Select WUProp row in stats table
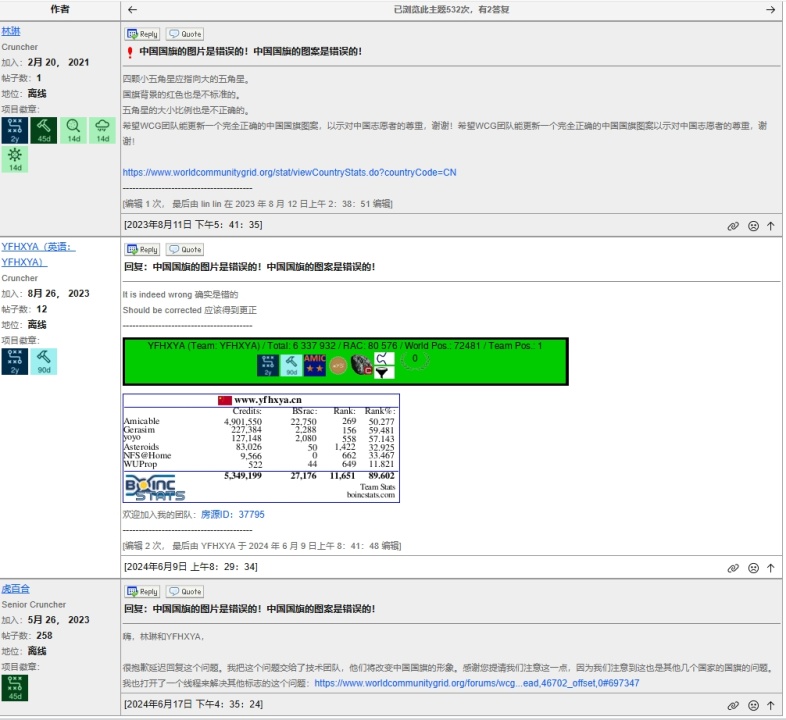786x720 pixels. (259, 464)
